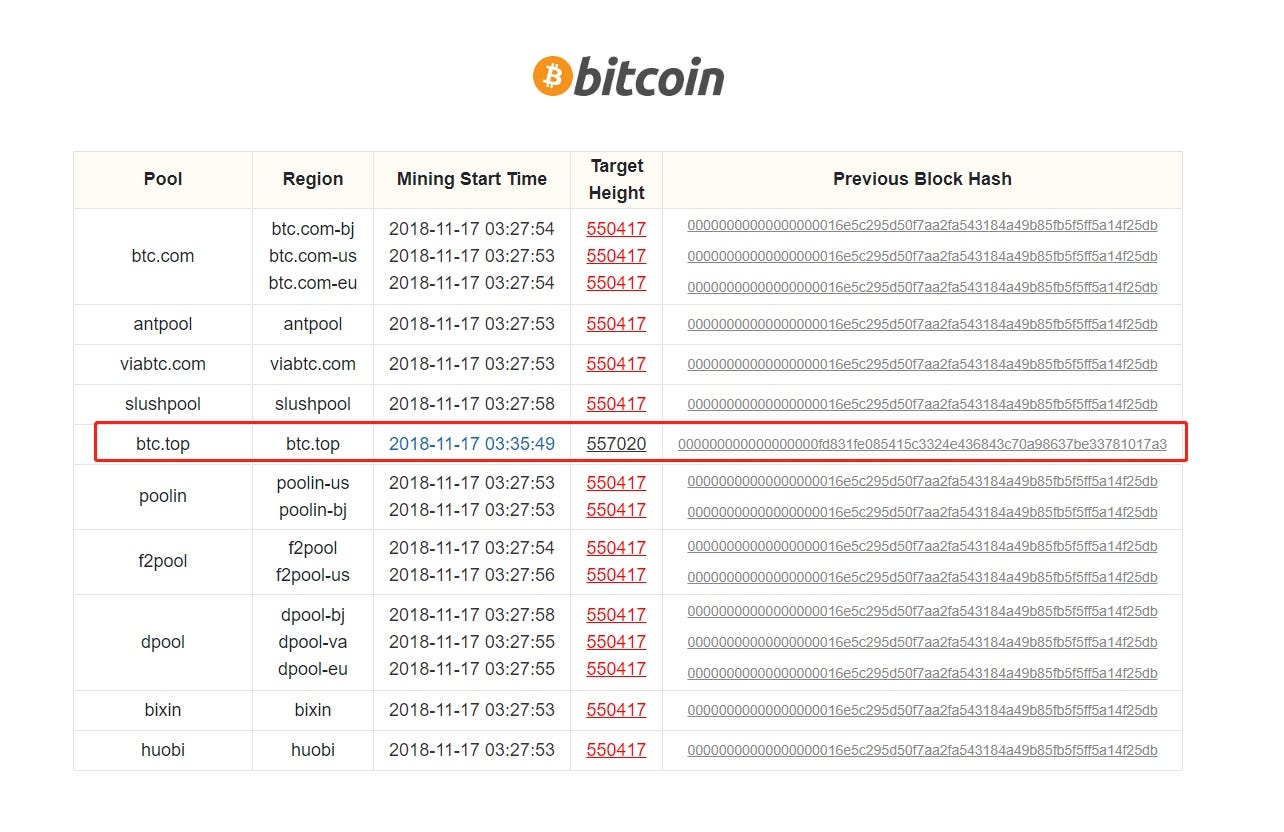Click bixin target height 550417
Screen dimensions: 1284x832
click(616, 710)
